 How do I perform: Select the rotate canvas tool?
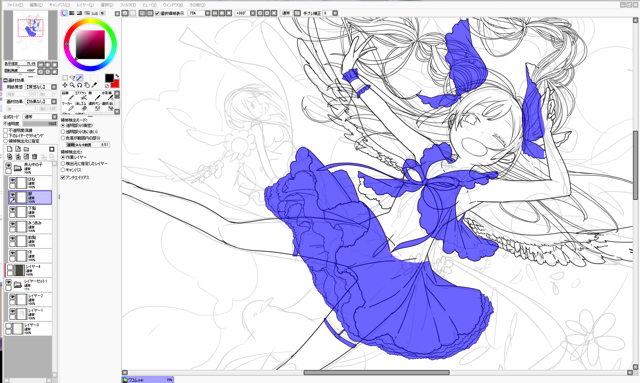tap(80, 85)
